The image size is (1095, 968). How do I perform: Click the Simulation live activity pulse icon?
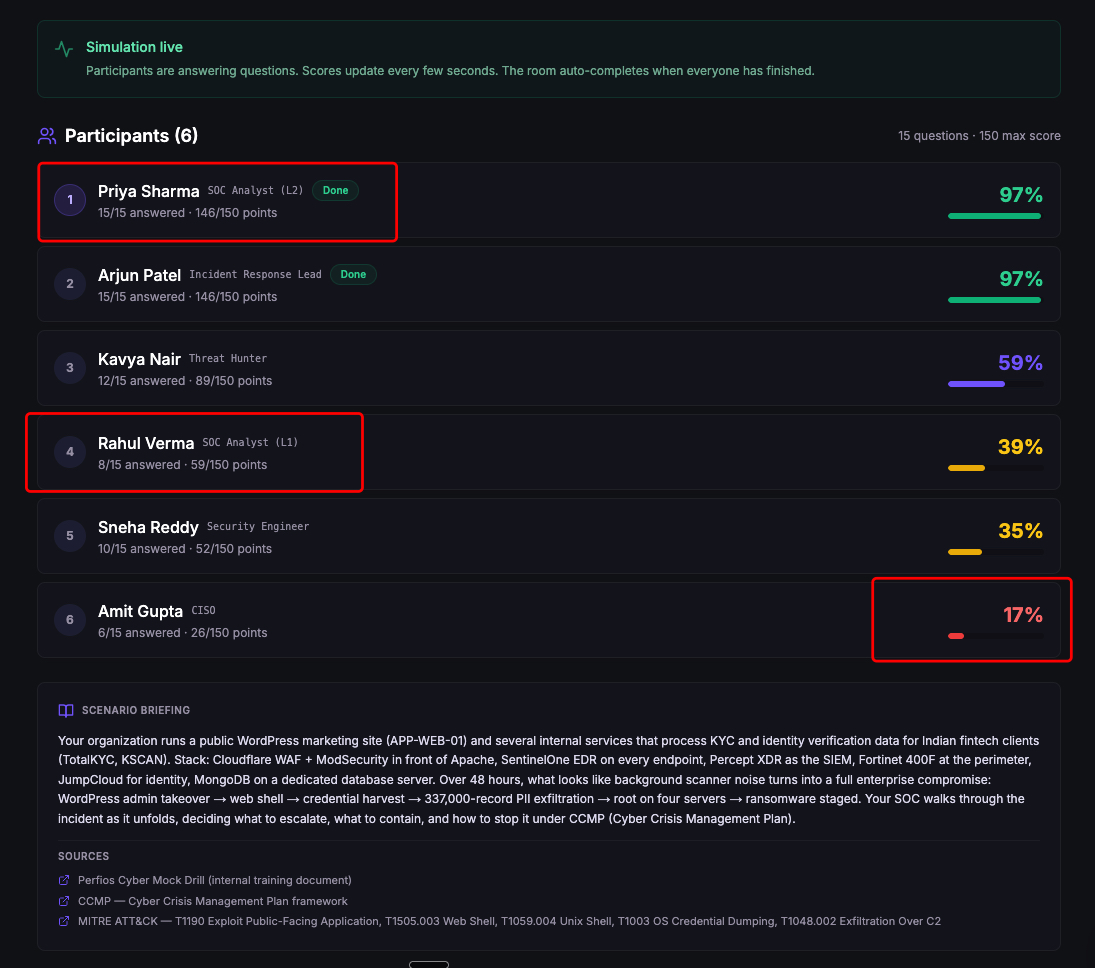(x=61, y=47)
